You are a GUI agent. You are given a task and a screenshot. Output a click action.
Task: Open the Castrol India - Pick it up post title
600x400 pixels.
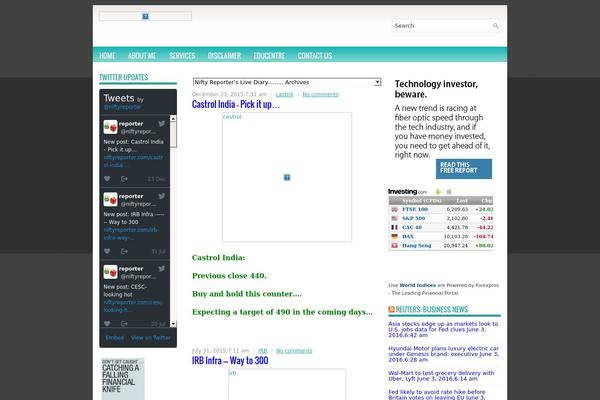236,104
